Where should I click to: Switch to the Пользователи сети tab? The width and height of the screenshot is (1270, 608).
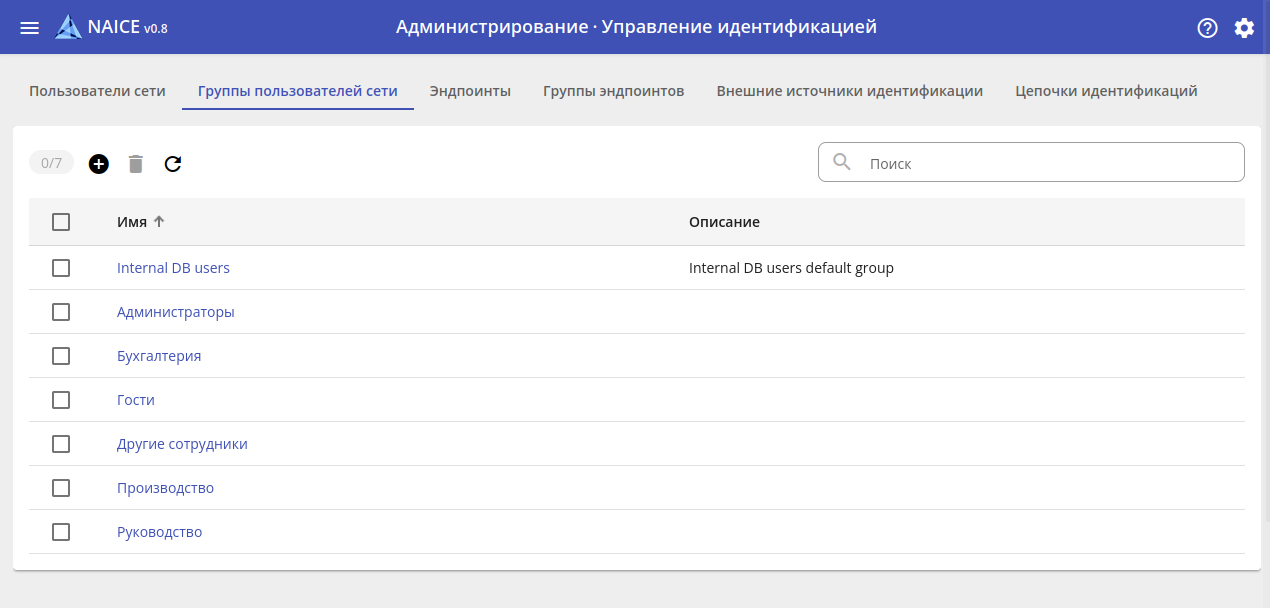(x=97, y=91)
